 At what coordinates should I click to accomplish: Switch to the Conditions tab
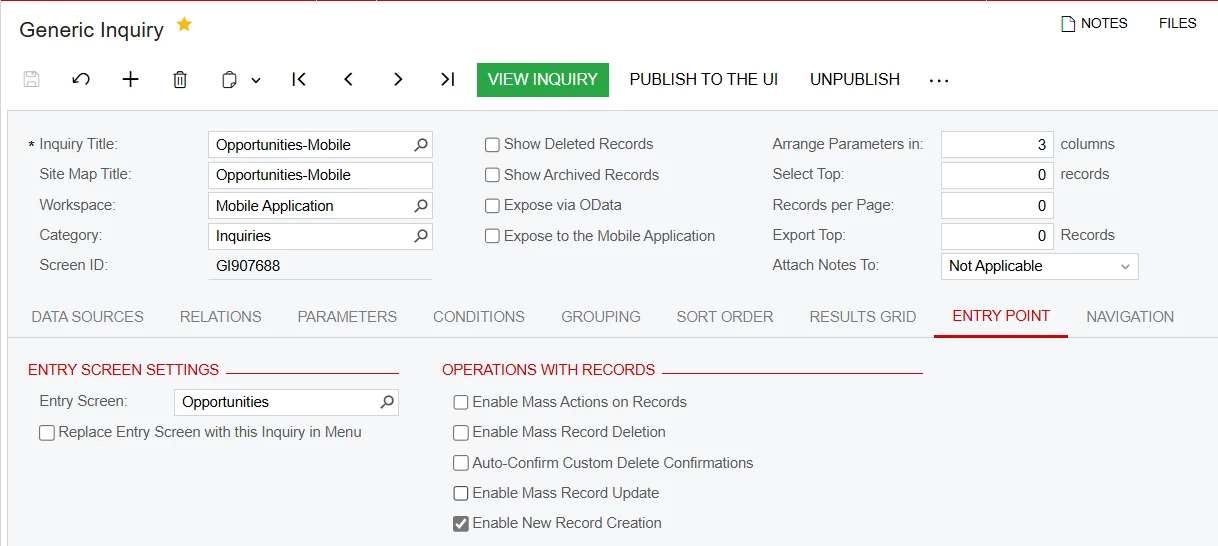[x=479, y=317]
